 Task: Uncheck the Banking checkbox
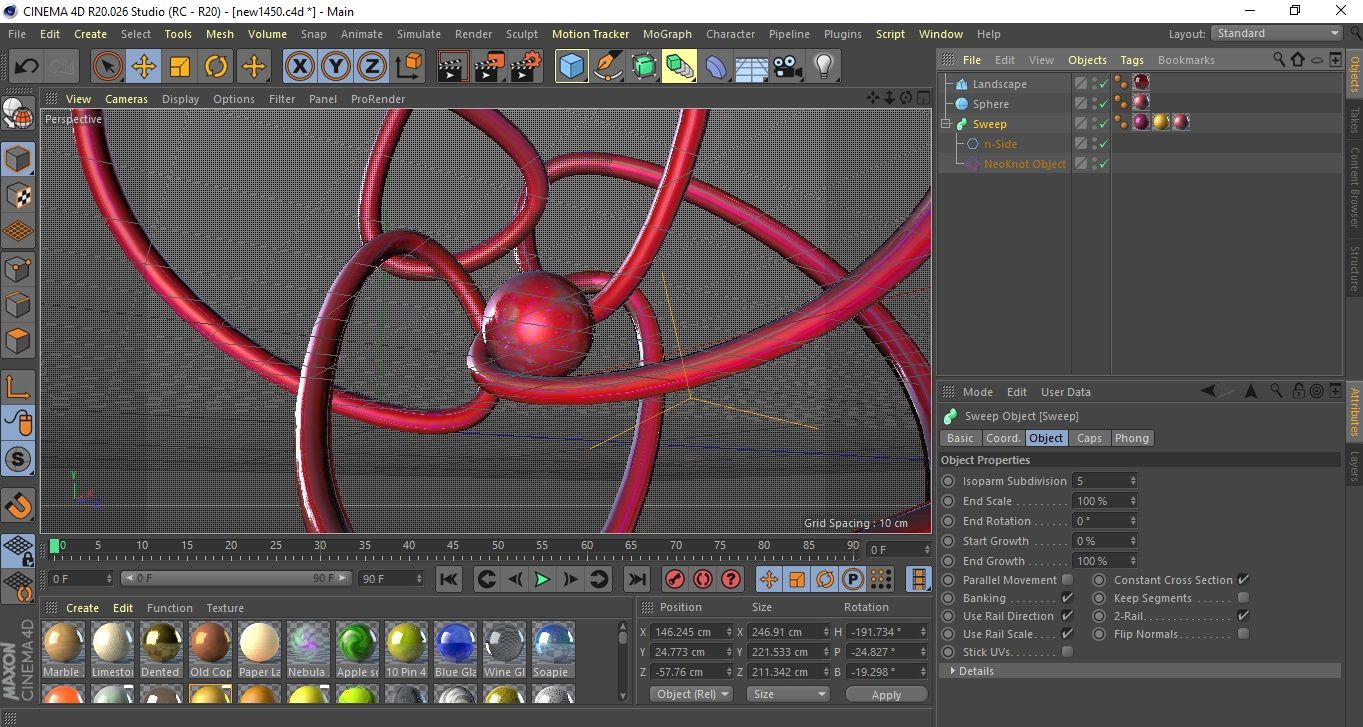(x=1067, y=598)
